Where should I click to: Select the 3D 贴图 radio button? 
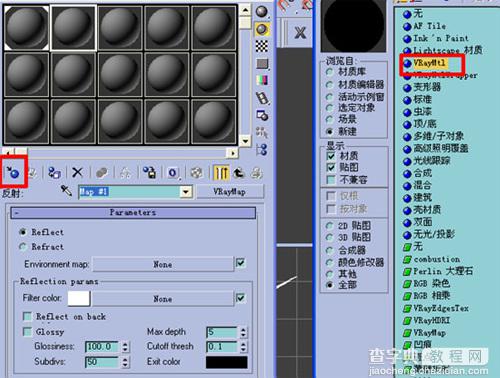pos(330,238)
